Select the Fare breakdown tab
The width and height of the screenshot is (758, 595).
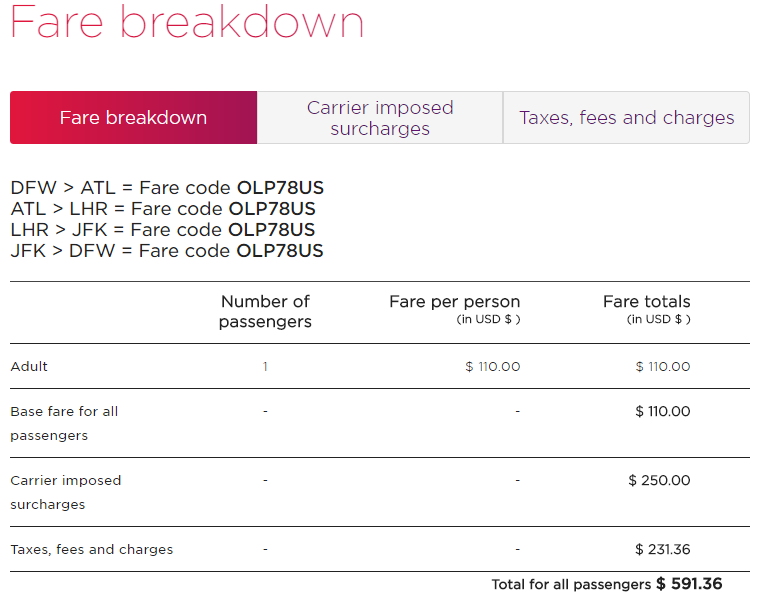tap(133, 117)
